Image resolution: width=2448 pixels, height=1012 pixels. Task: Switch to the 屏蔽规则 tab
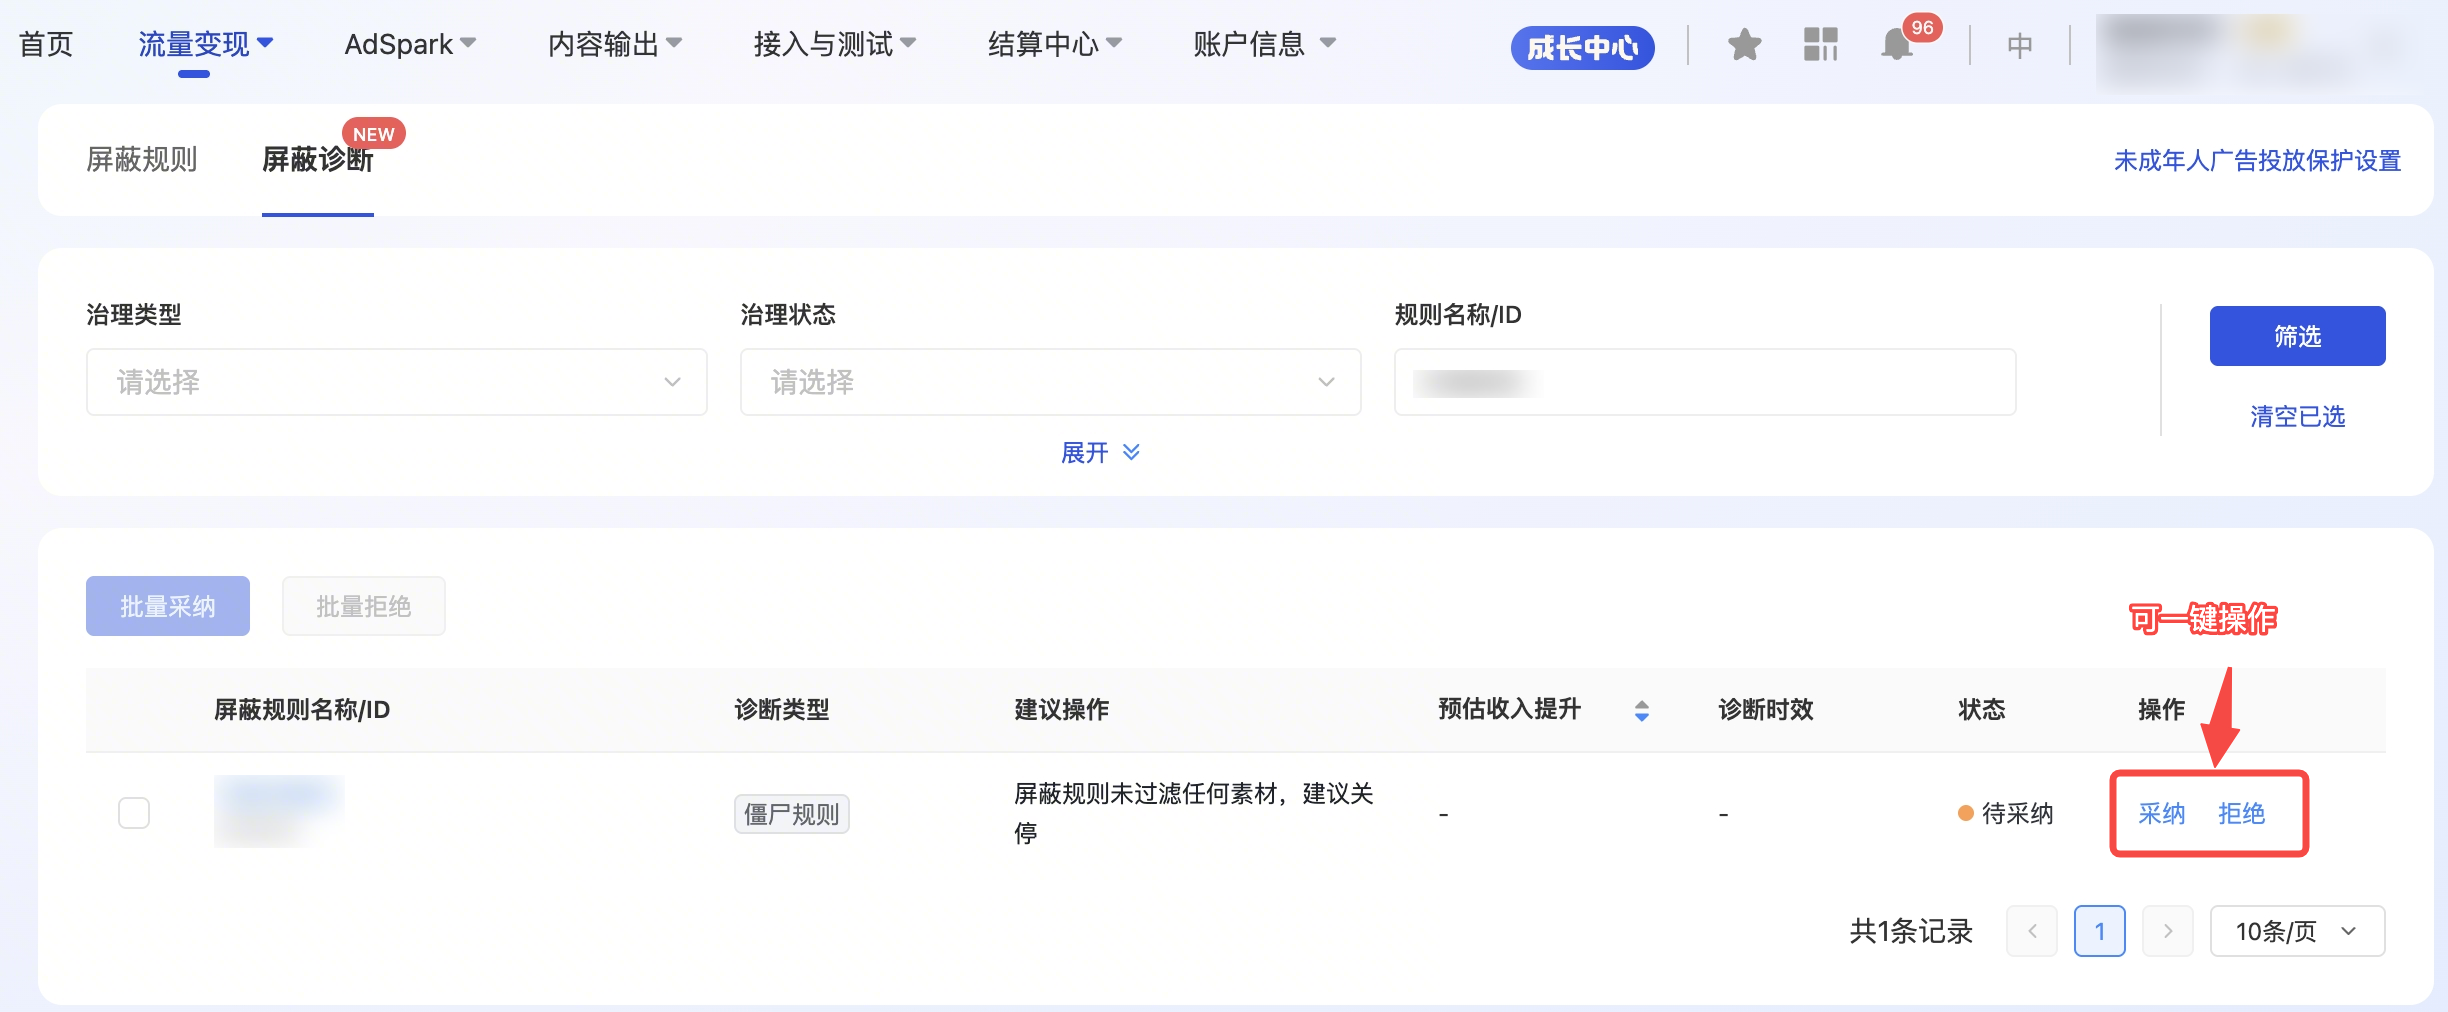142,160
